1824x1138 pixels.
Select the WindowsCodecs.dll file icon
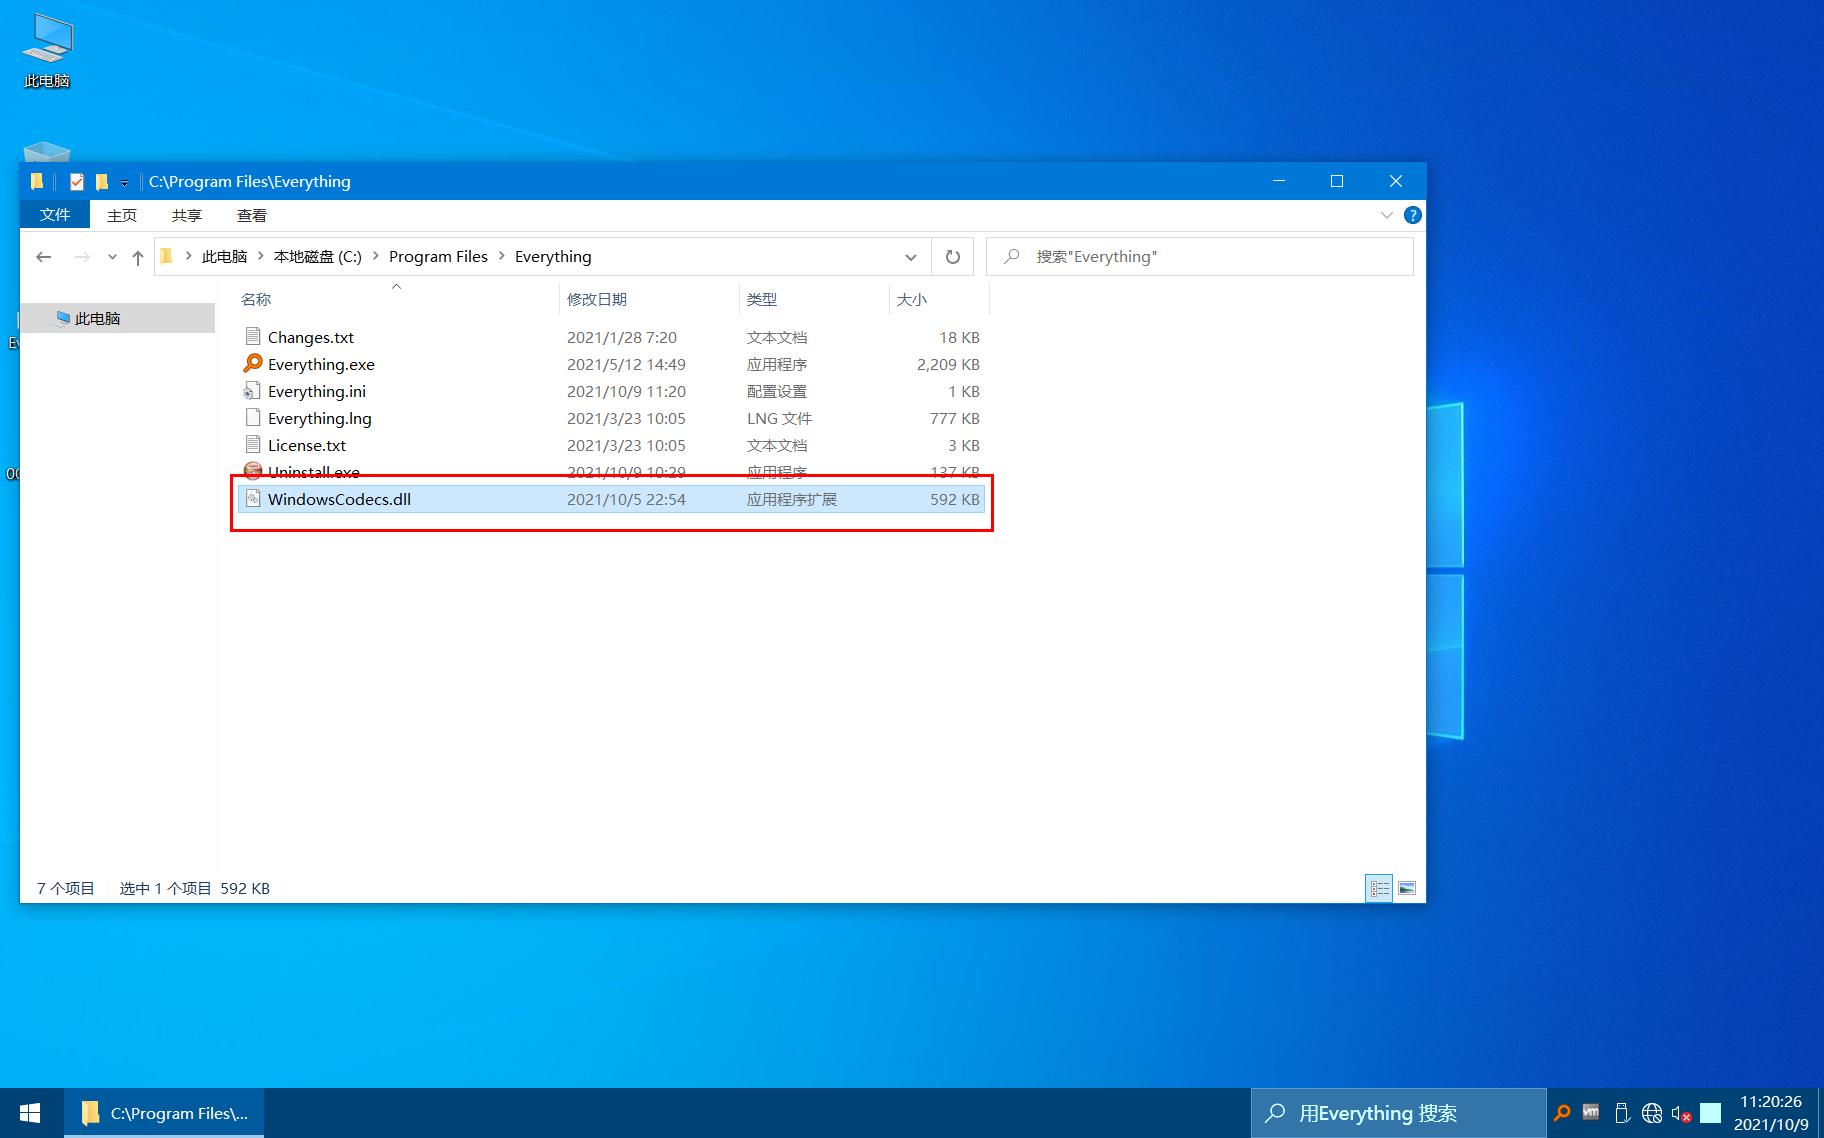click(253, 499)
